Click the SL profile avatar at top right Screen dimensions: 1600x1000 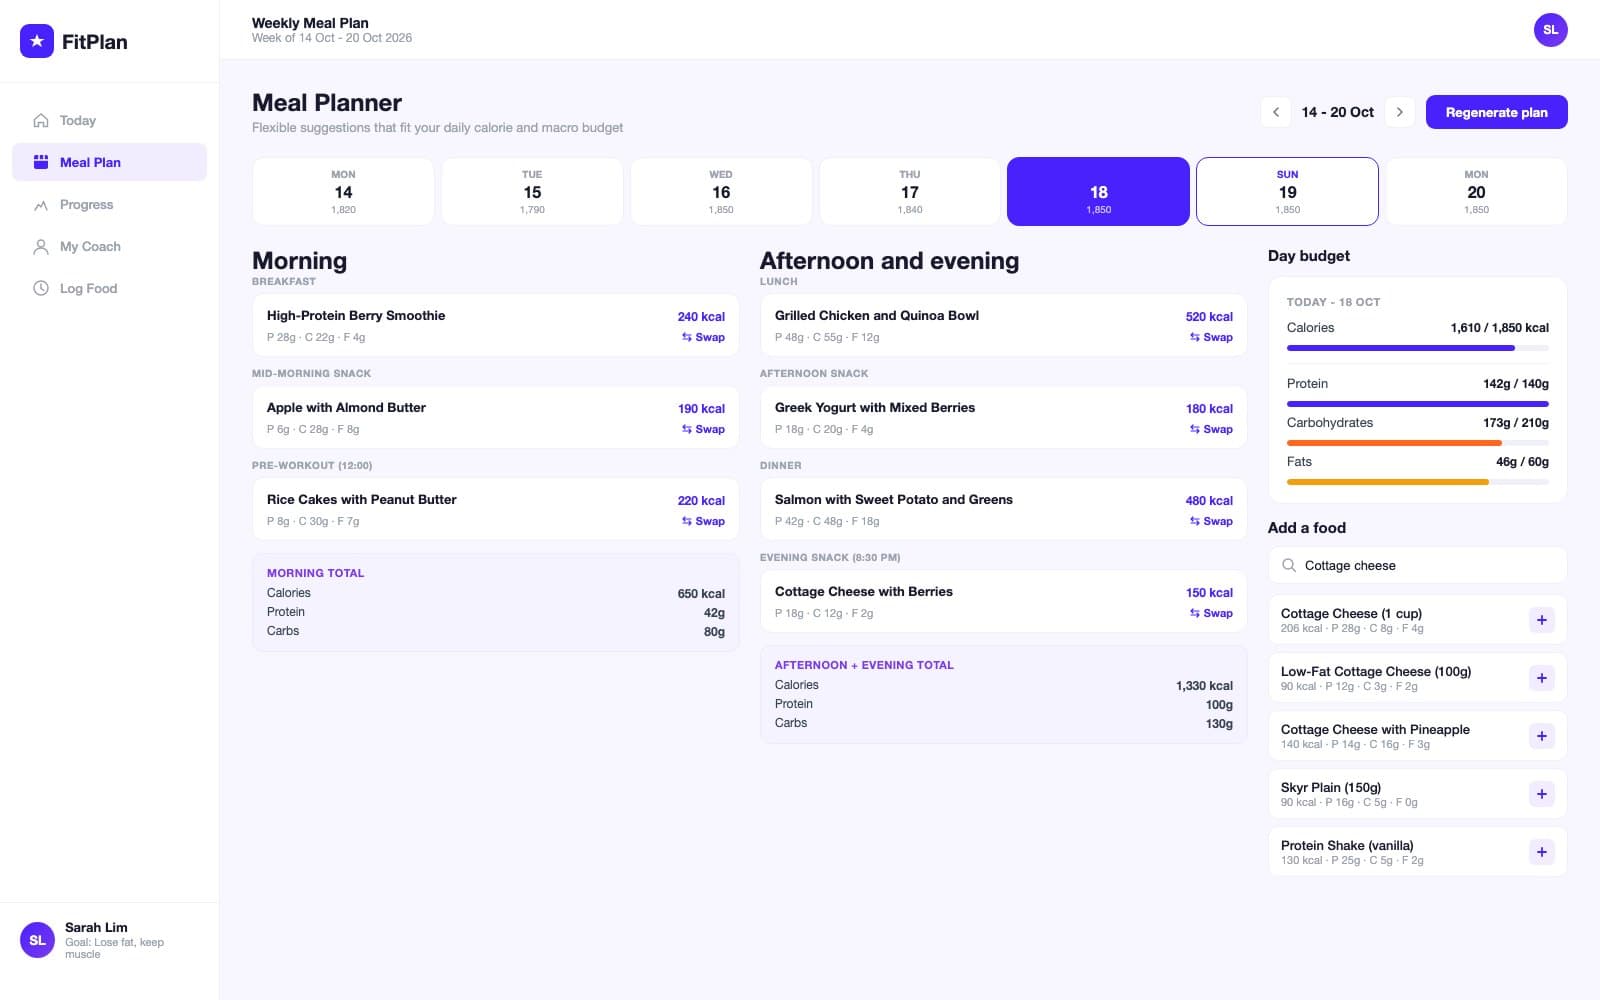coord(1550,30)
